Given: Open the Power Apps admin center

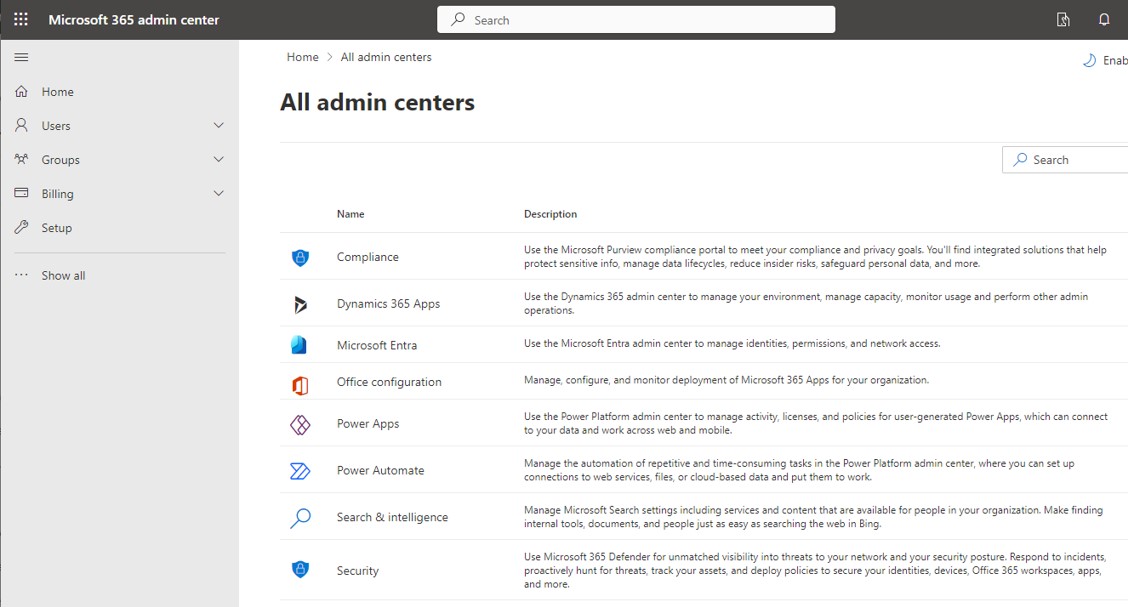Looking at the screenshot, I should coord(368,424).
